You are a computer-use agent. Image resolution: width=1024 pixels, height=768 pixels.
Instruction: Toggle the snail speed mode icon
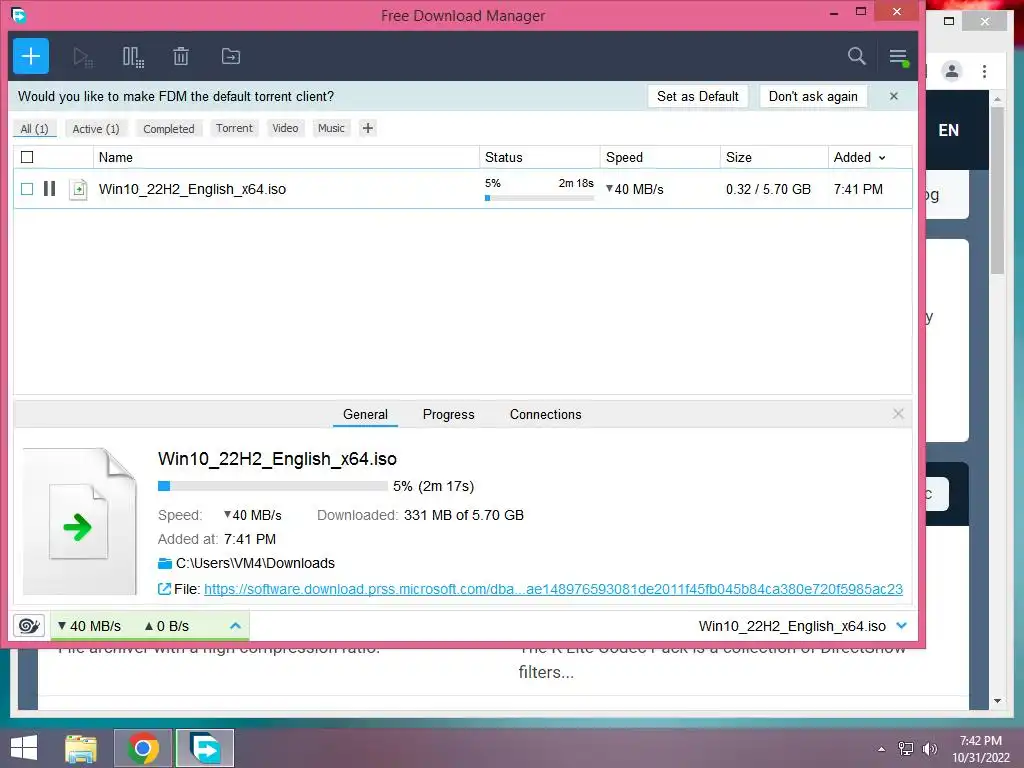pos(29,626)
